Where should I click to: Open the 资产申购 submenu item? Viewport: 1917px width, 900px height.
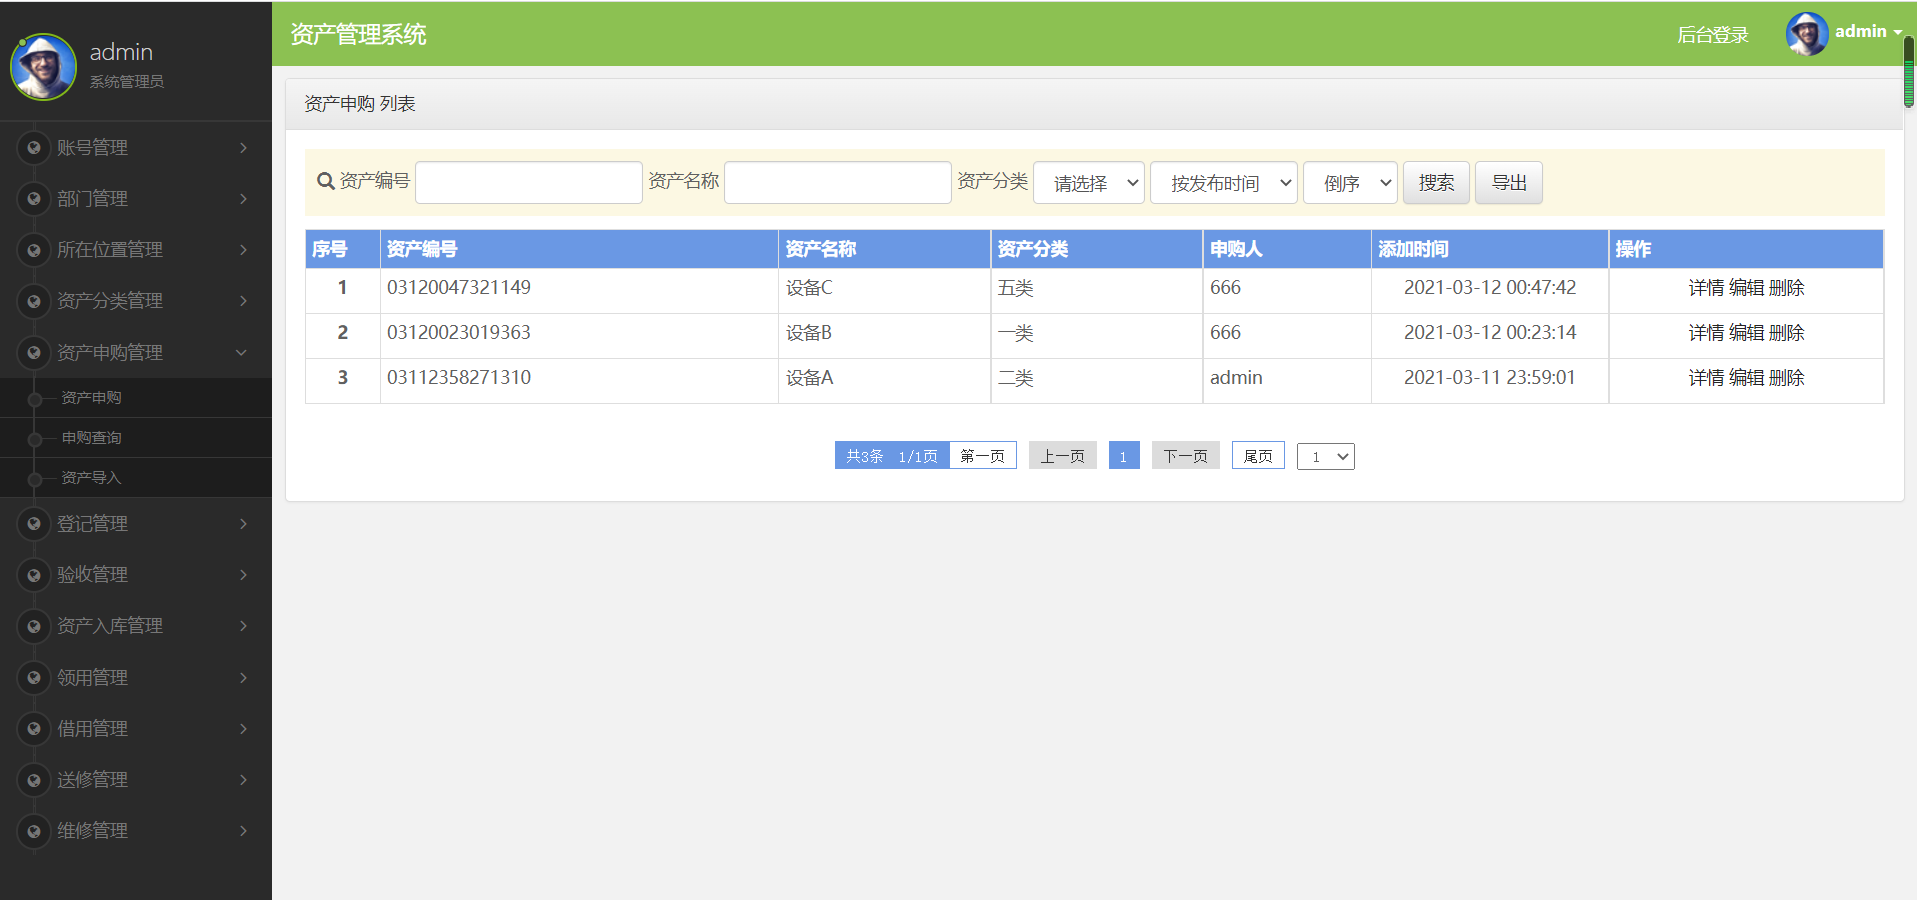[x=136, y=398]
